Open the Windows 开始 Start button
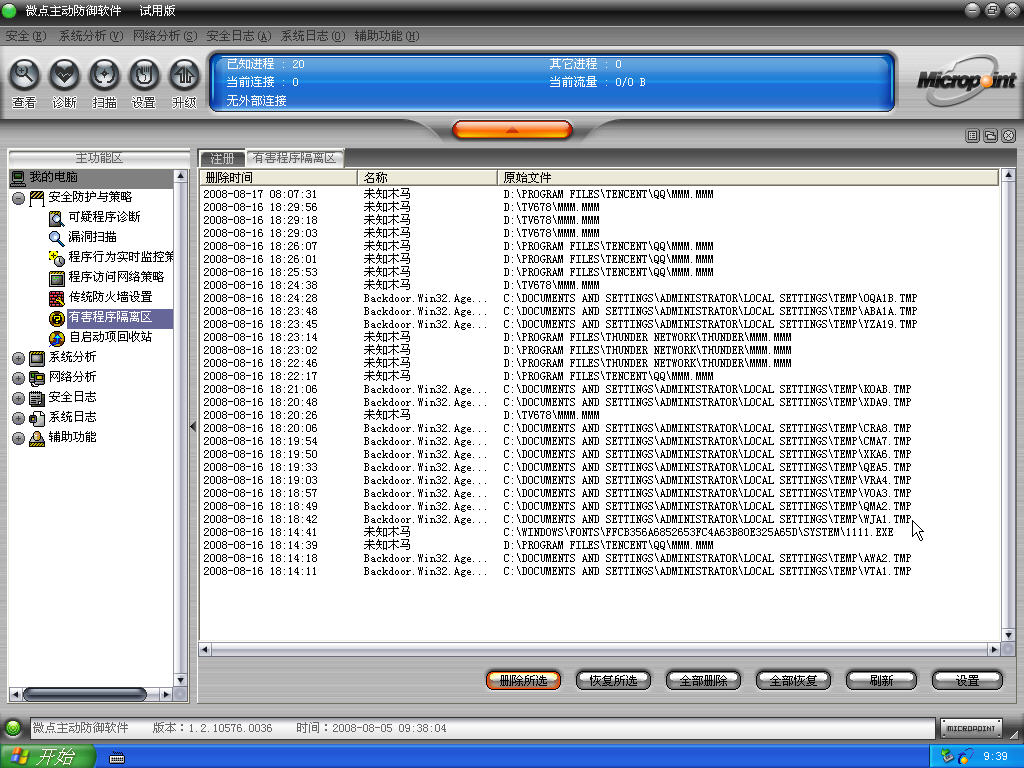Screen dimensions: 1024x768 (x=42, y=756)
